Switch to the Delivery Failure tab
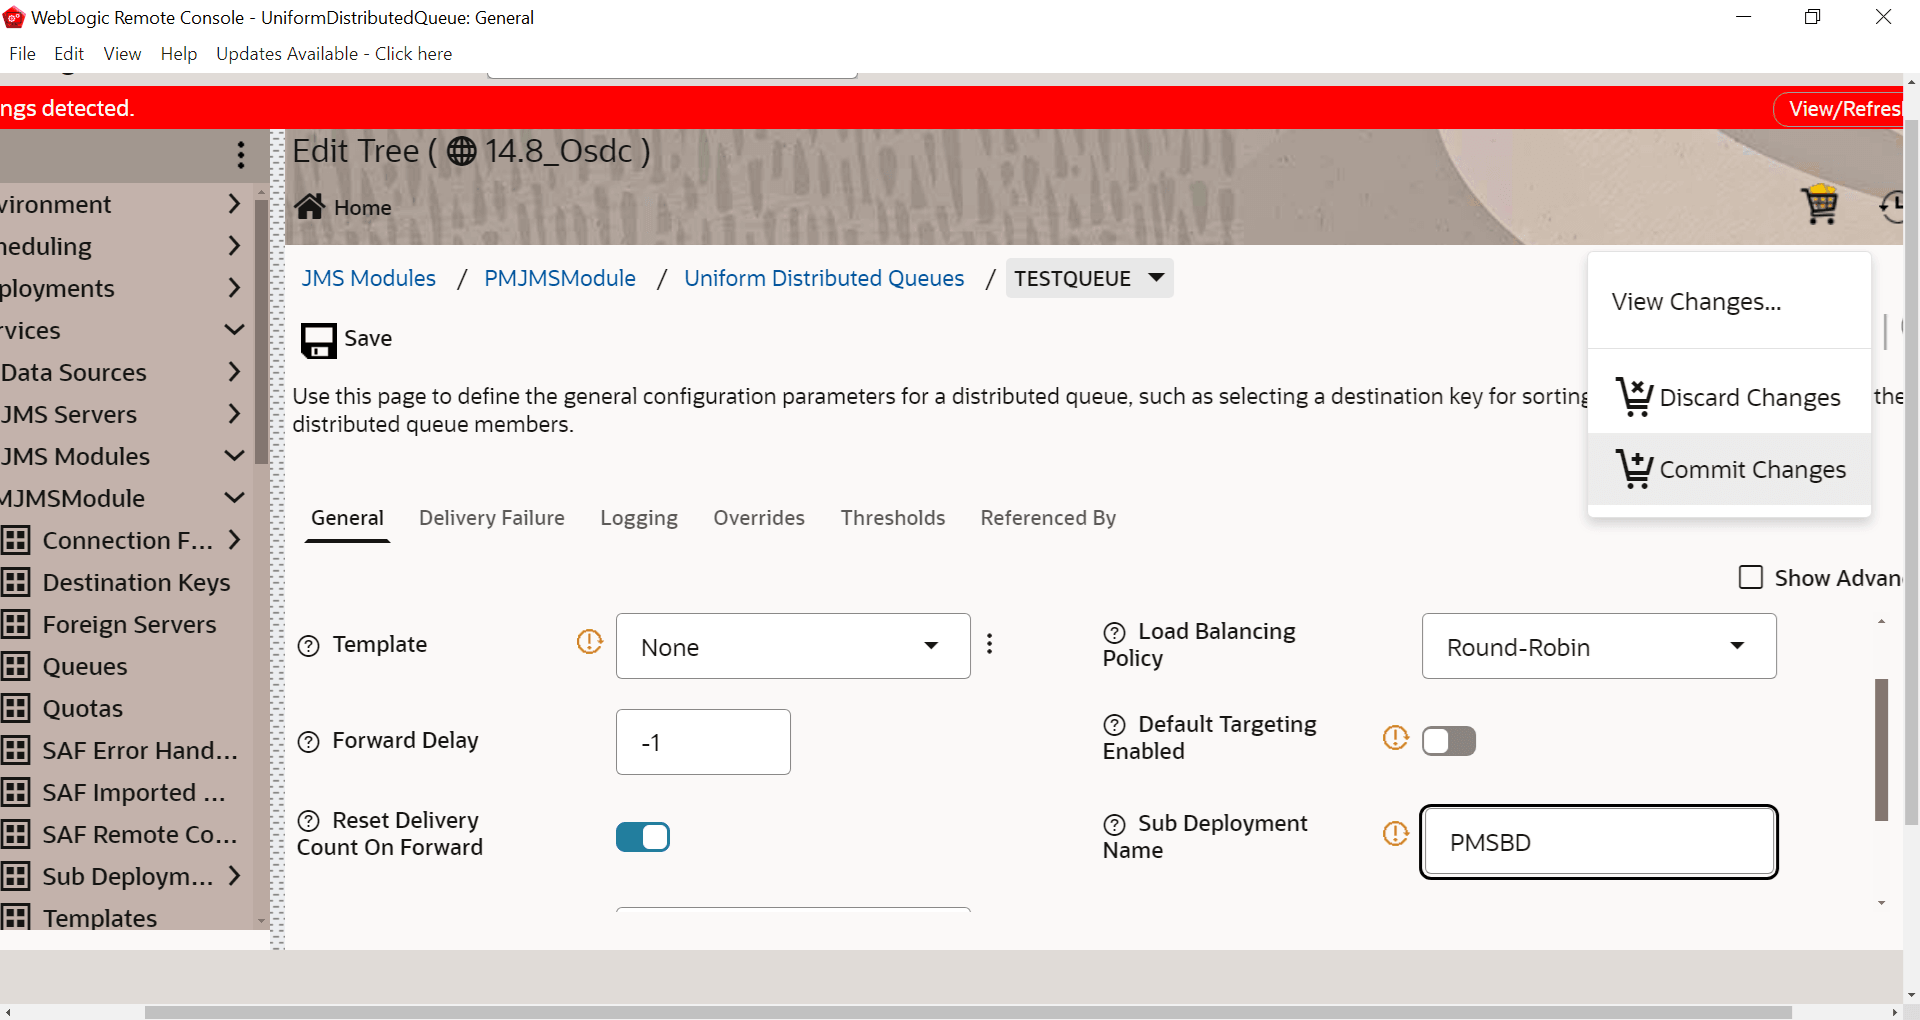The height and width of the screenshot is (1020, 1920). 492,518
